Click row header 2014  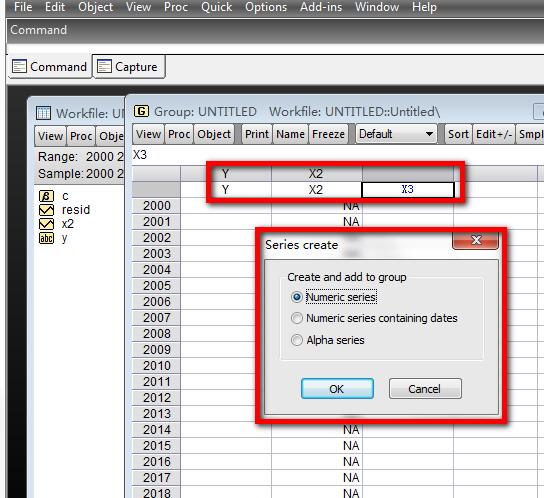pyautogui.click(x=156, y=430)
